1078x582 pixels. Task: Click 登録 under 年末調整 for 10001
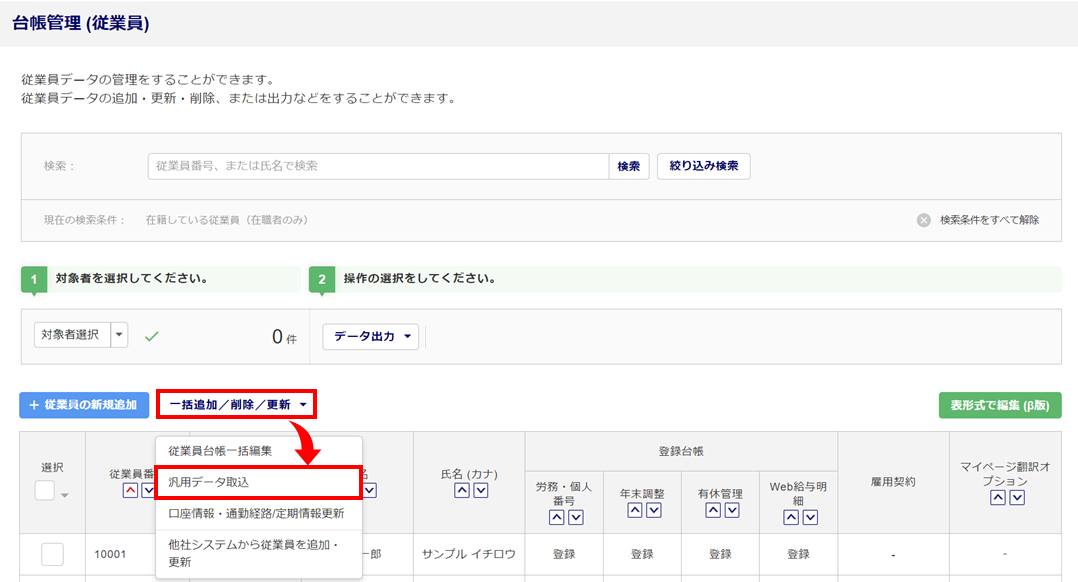(642, 555)
